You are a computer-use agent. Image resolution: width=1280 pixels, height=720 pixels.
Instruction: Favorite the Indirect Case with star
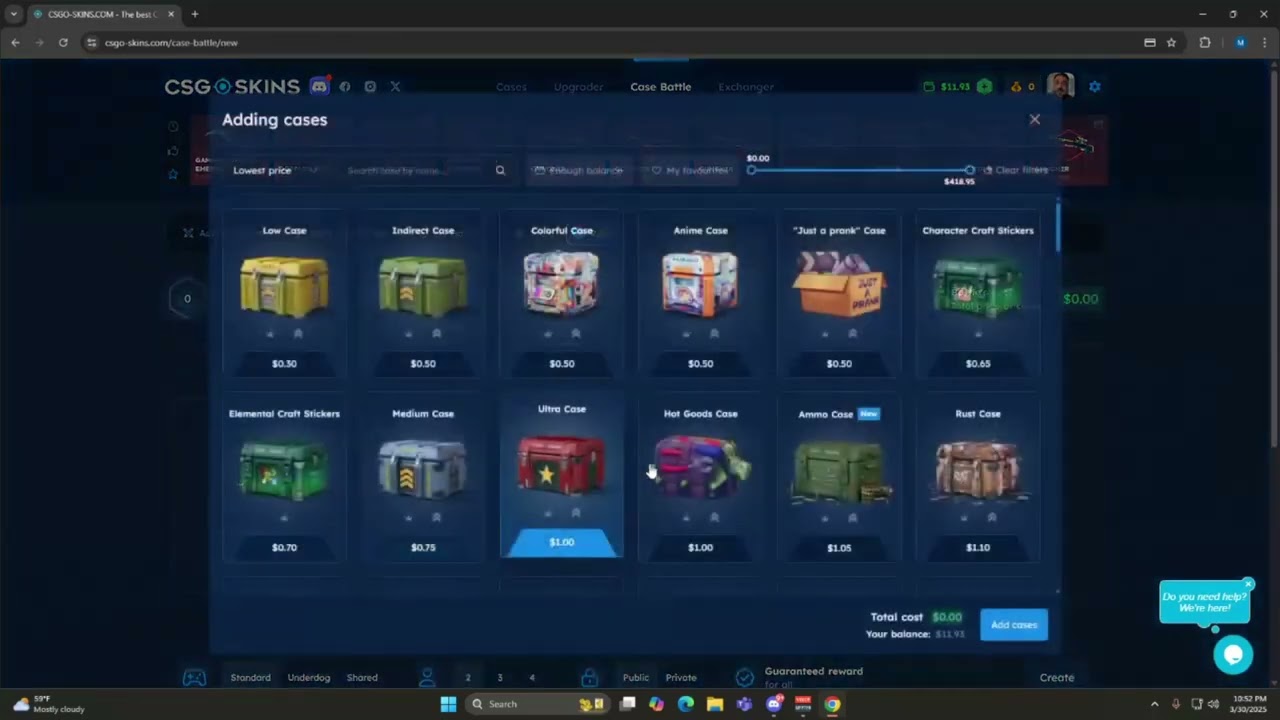click(x=408, y=334)
